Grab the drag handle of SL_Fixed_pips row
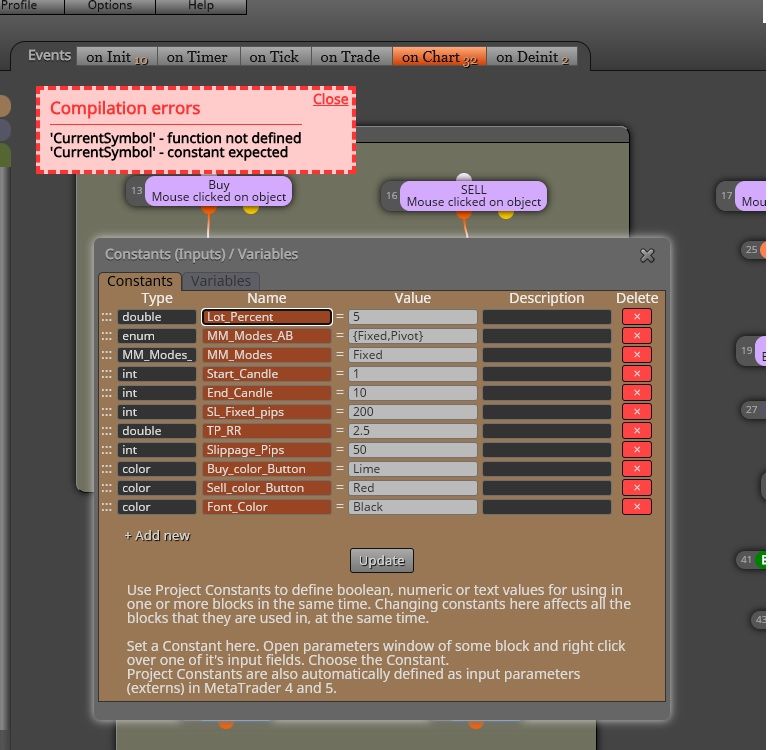Viewport: 770px width, 750px height. (x=107, y=412)
